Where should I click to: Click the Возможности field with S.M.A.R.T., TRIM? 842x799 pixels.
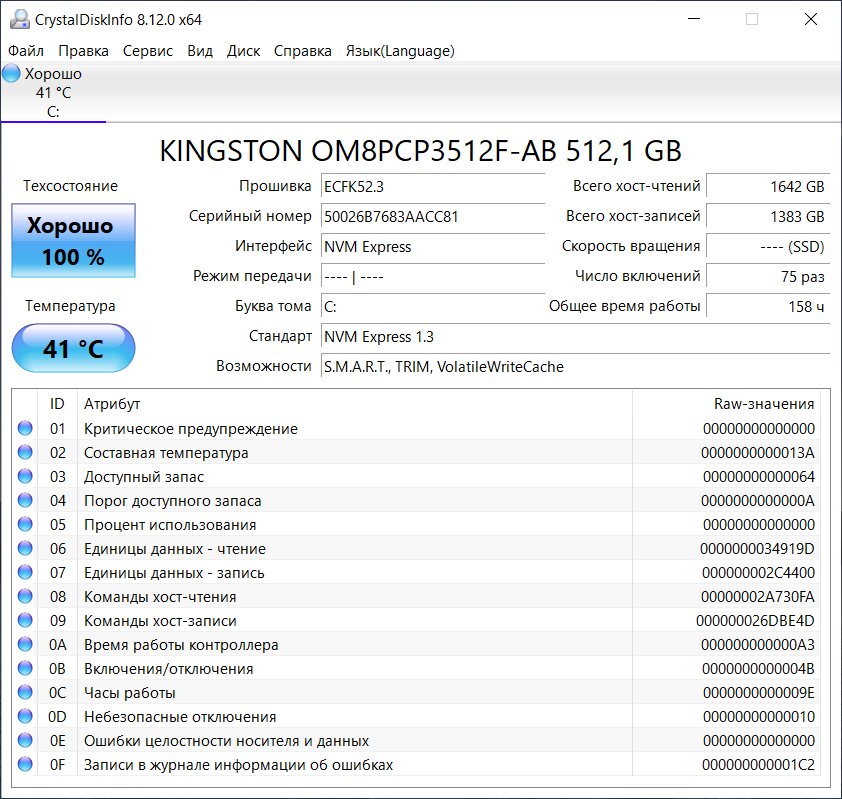pos(575,367)
